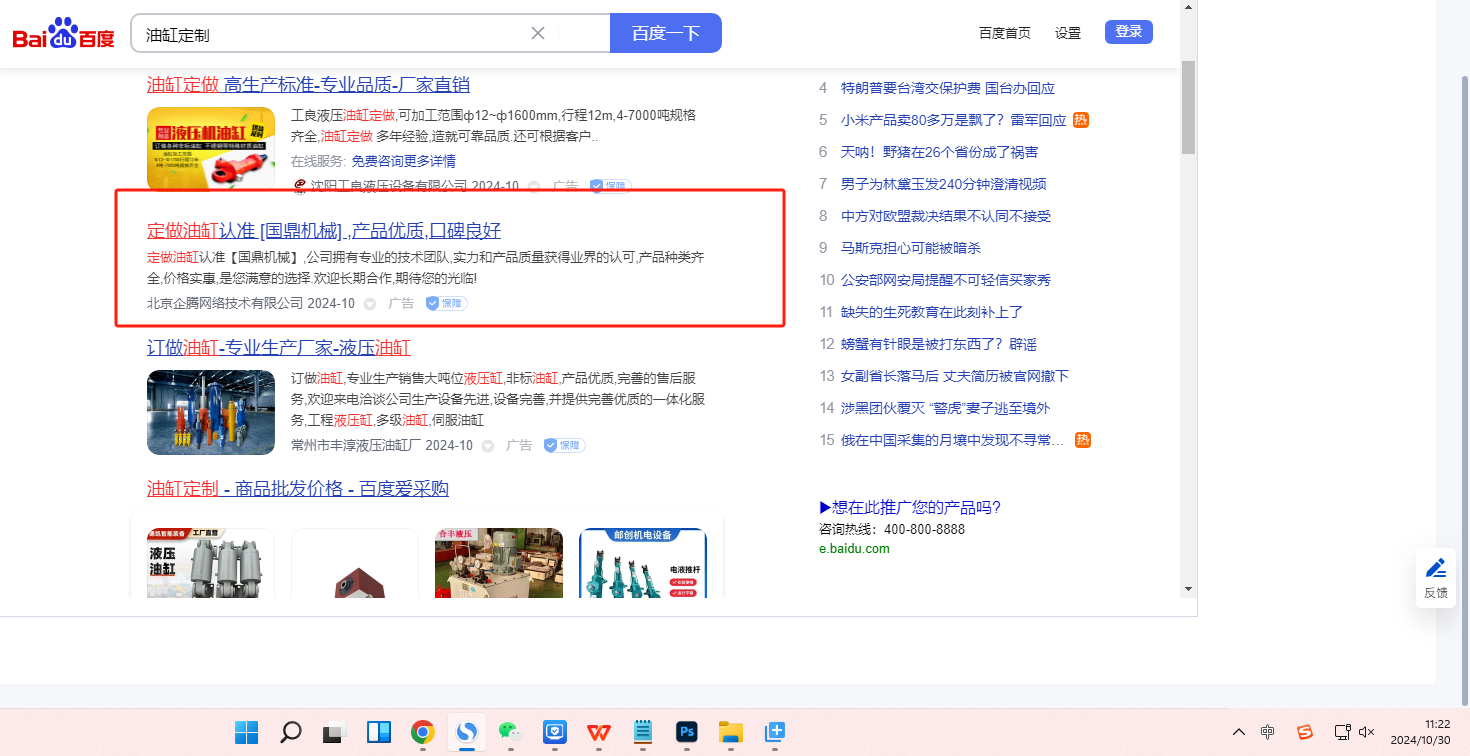Open the 反馈 feedback pencil icon
The height and width of the screenshot is (756, 1470).
point(1436,569)
